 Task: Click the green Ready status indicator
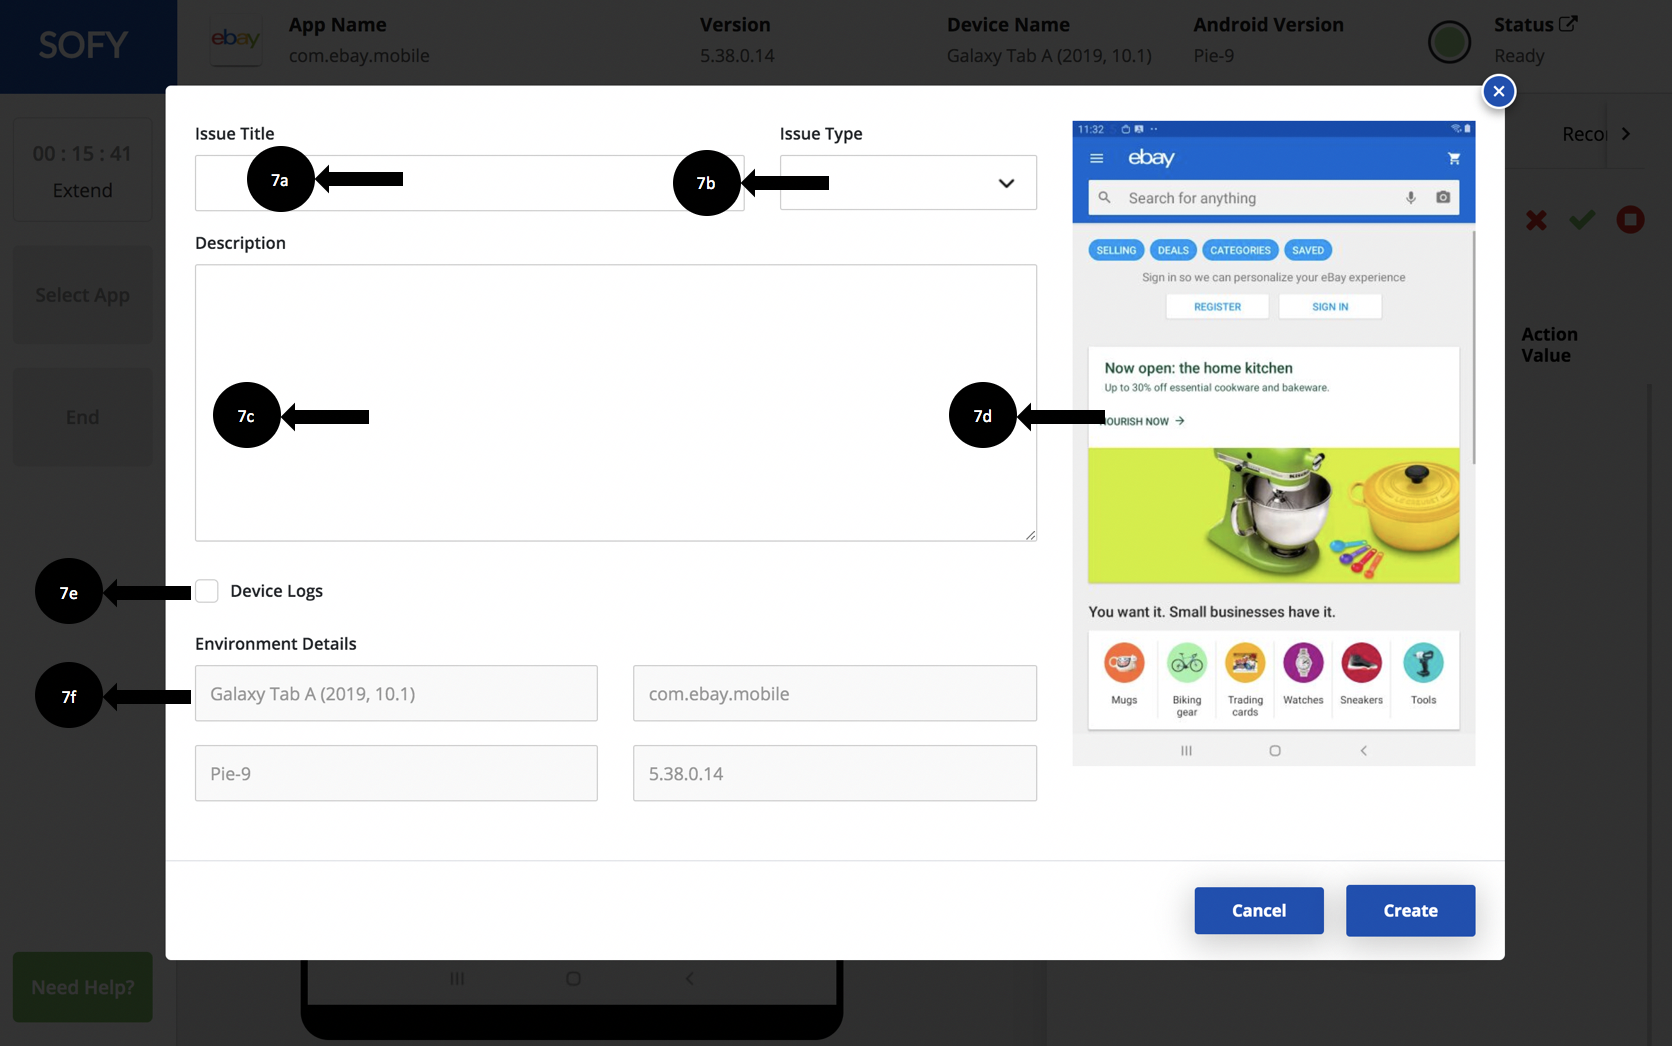pyautogui.click(x=1449, y=42)
